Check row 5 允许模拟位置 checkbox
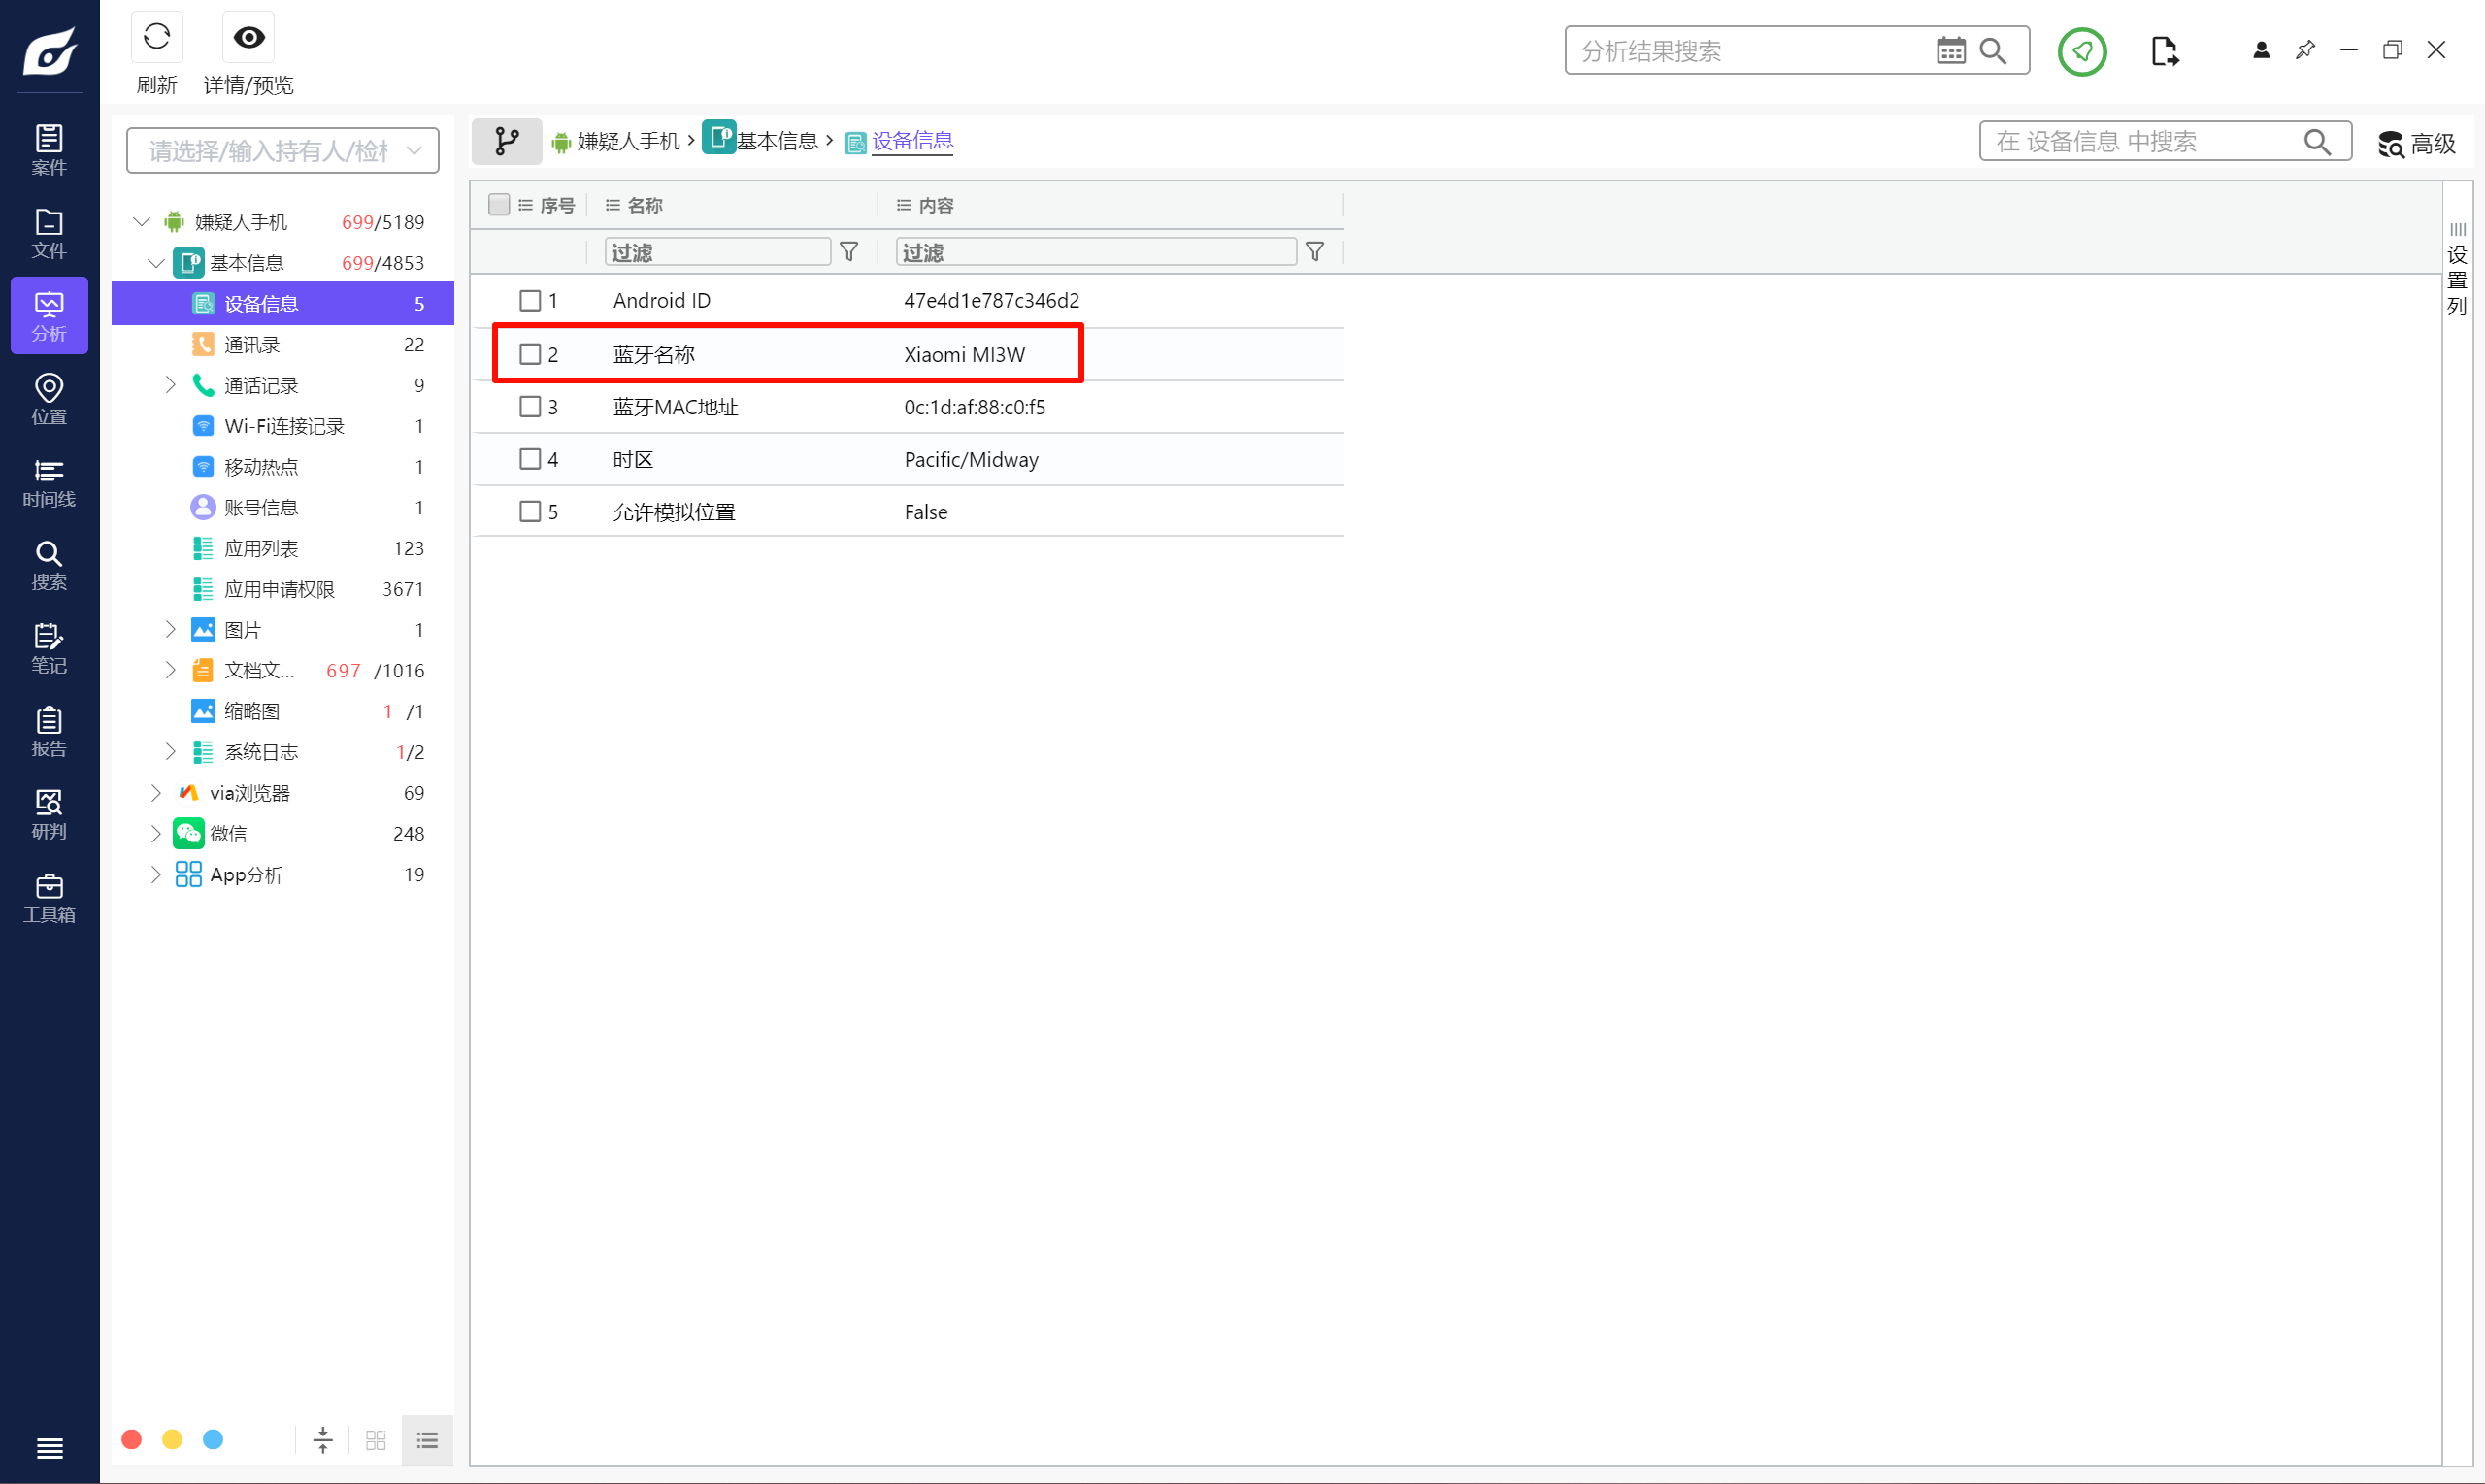The image size is (2485, 1484). (530, 512)
